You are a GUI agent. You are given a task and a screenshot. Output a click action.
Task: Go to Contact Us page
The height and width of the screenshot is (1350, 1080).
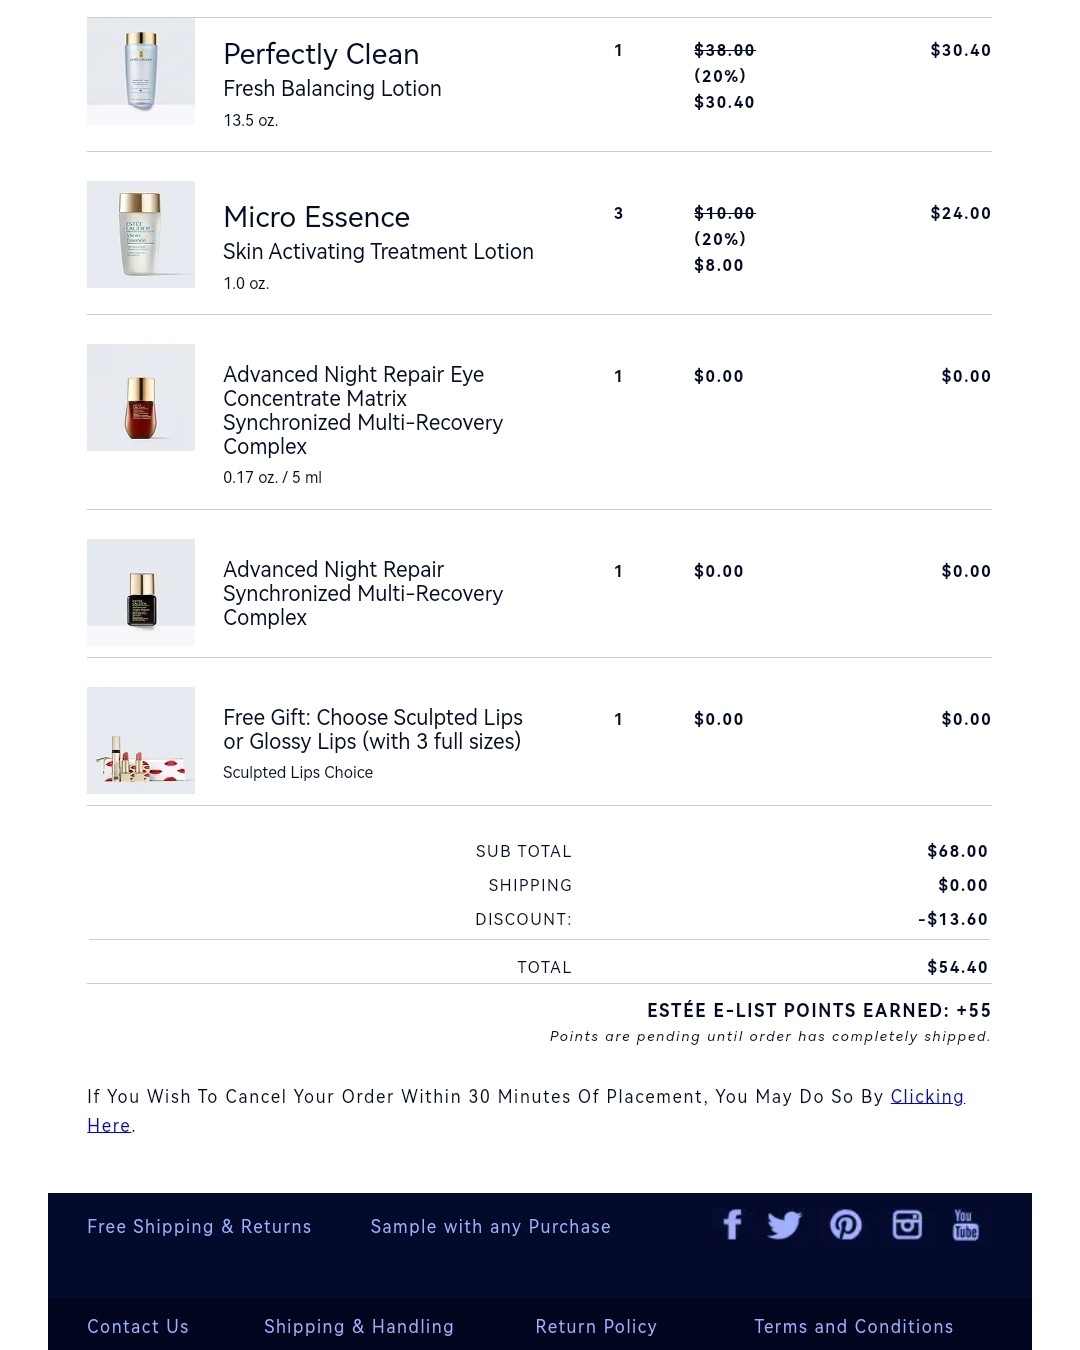(x=138, y=1327)
